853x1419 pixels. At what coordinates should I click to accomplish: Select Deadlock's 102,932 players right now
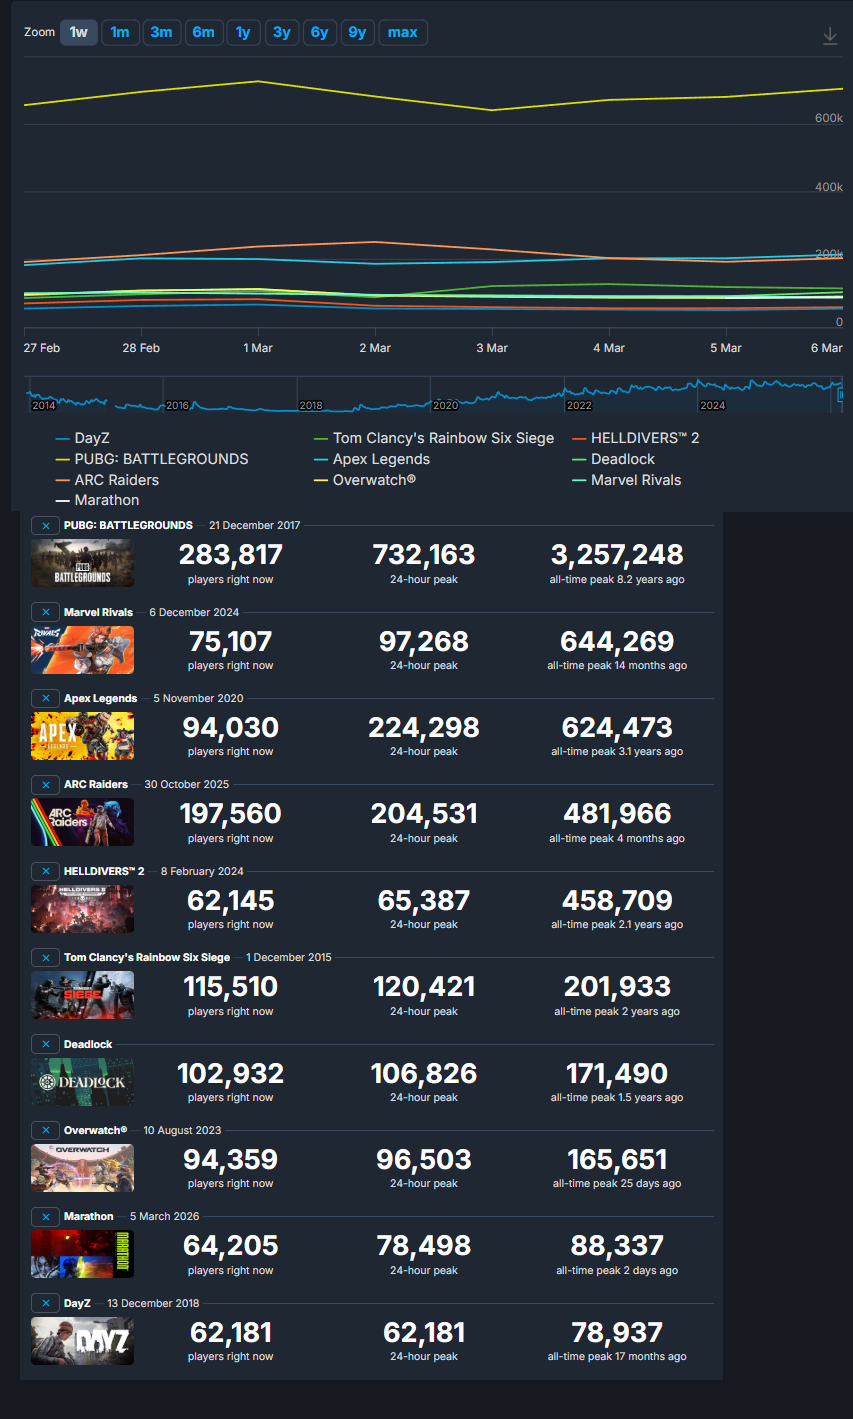[230, 1073]
